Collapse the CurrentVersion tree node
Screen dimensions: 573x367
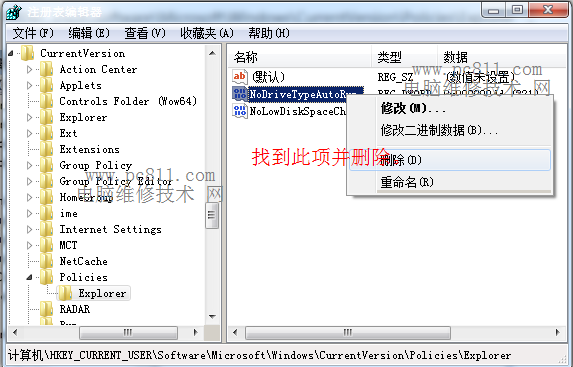coord(11,53)
